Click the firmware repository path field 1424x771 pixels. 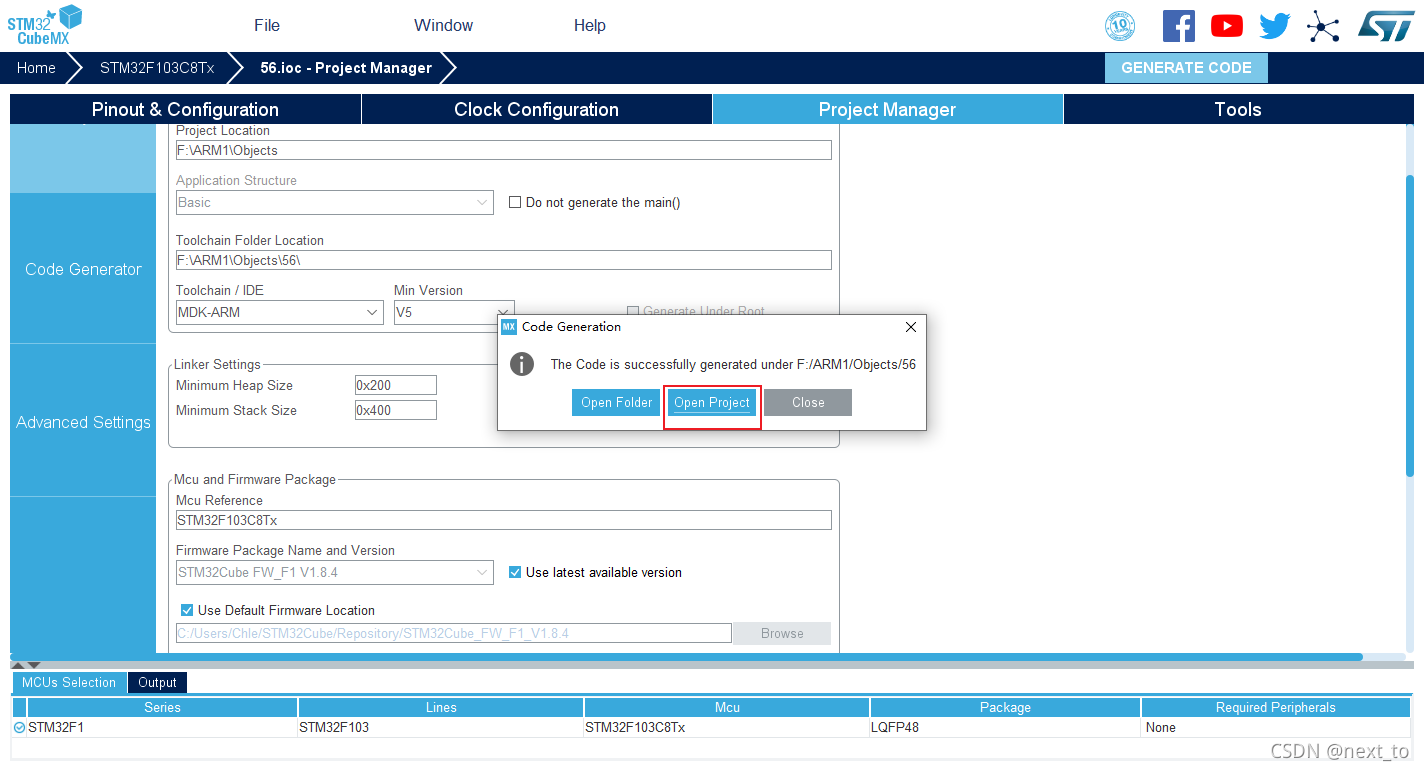(x=453, y=633)
